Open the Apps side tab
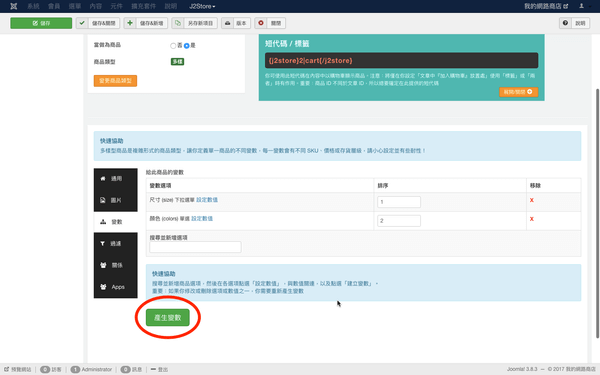 click(116, 287)
